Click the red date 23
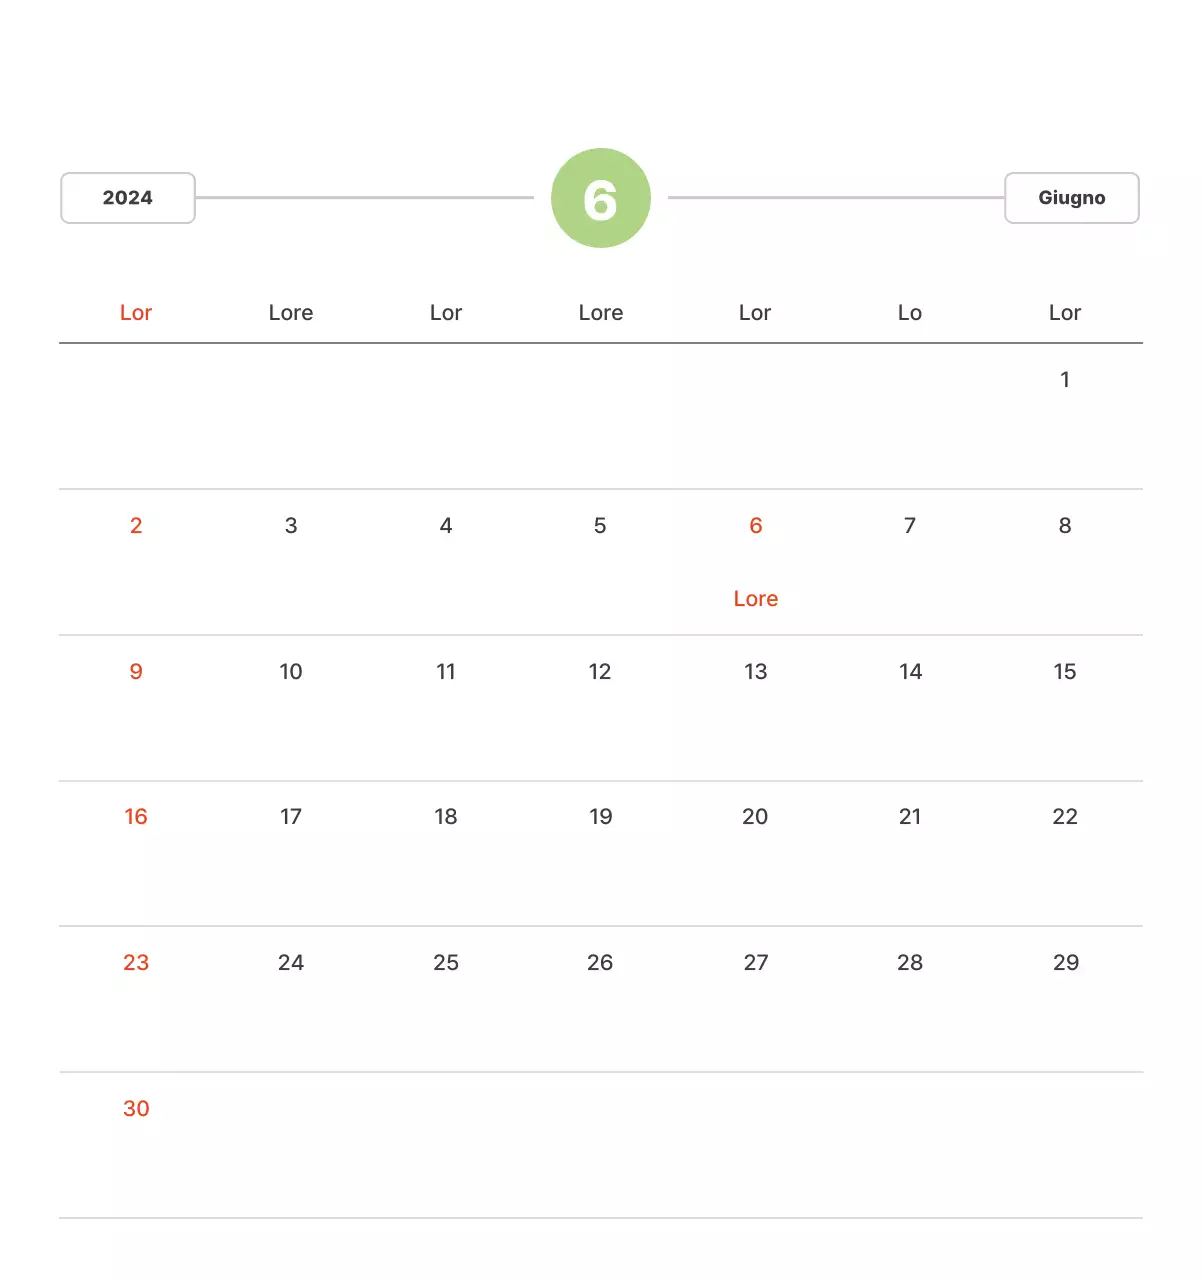 (136, 963)
